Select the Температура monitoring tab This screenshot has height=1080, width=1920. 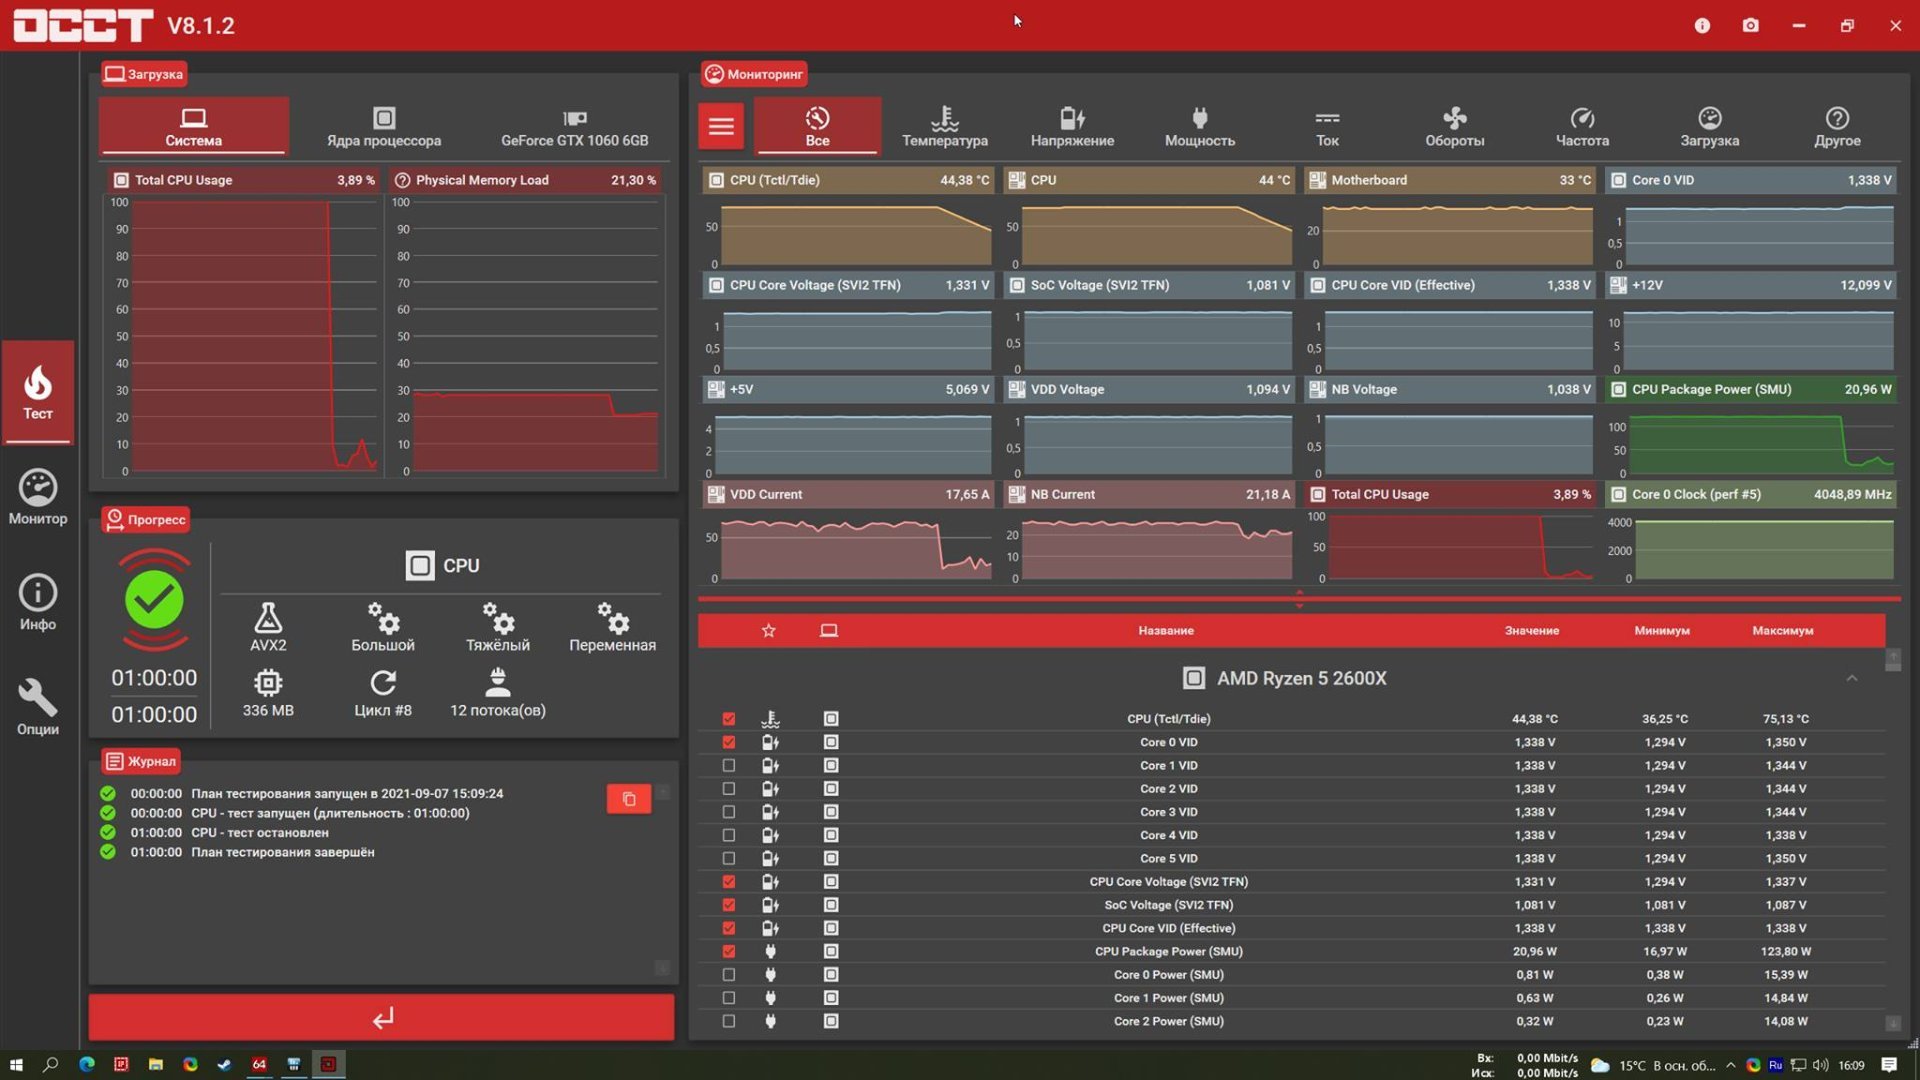[x=945, y=126]
